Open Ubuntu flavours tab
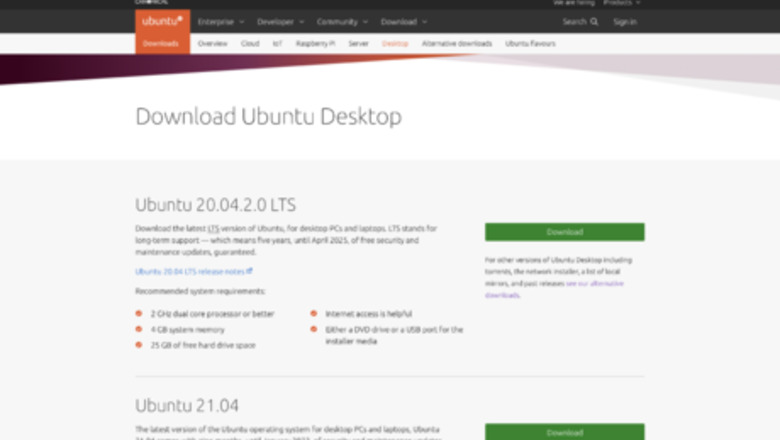Image resolution: width=780 pixels, height=440 pixels. pyautogui.click(x=530, y=44)
